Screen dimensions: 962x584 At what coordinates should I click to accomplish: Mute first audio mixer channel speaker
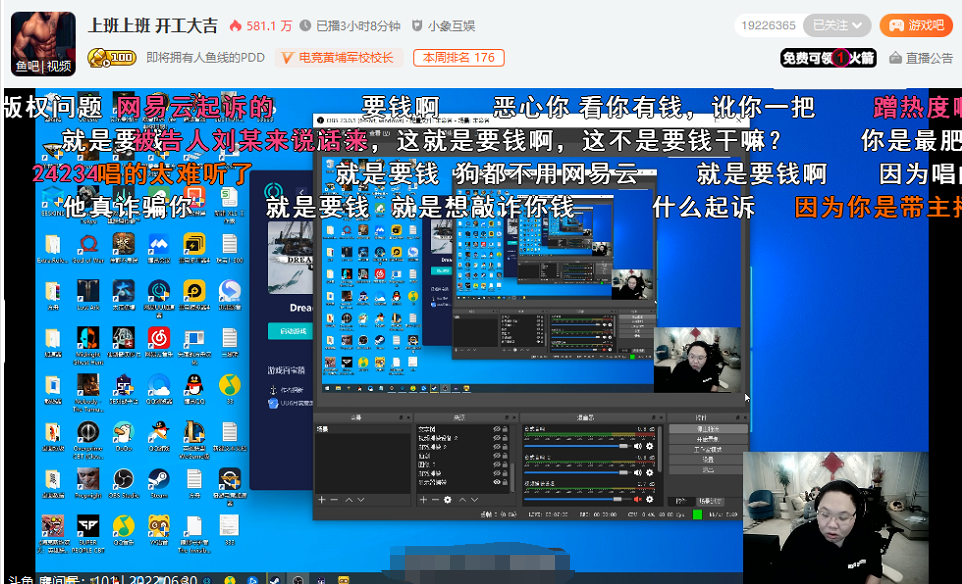pyautogui.click(x=637, y=446)
